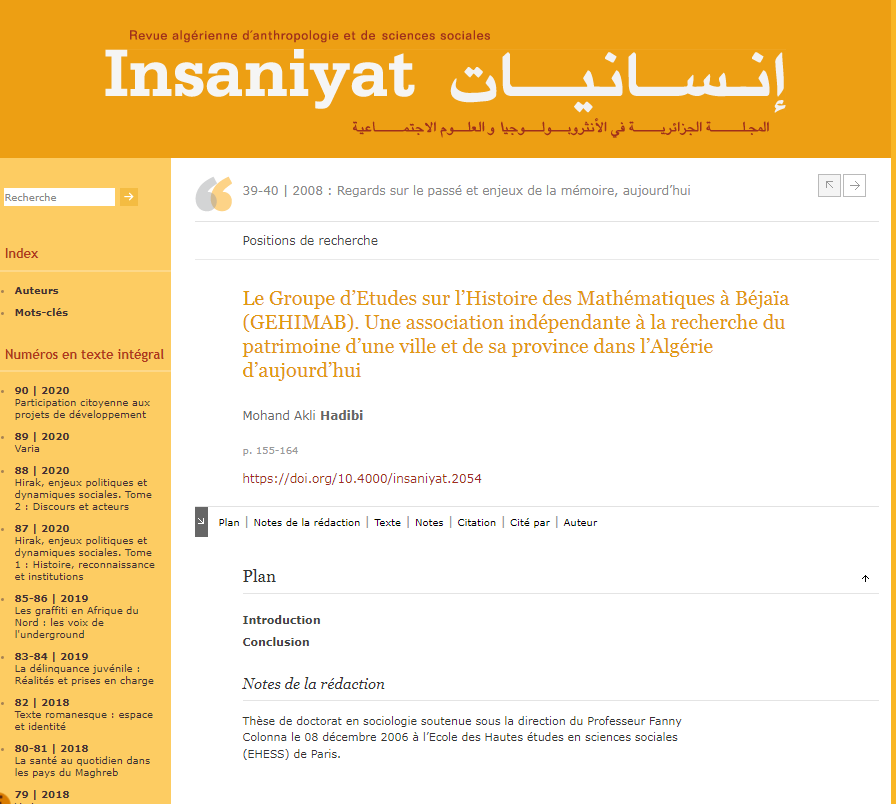Viewport: 896px width, 804px height.
Task: Open author Mohand Akli Hadibi link
Action: coord(303,415)
